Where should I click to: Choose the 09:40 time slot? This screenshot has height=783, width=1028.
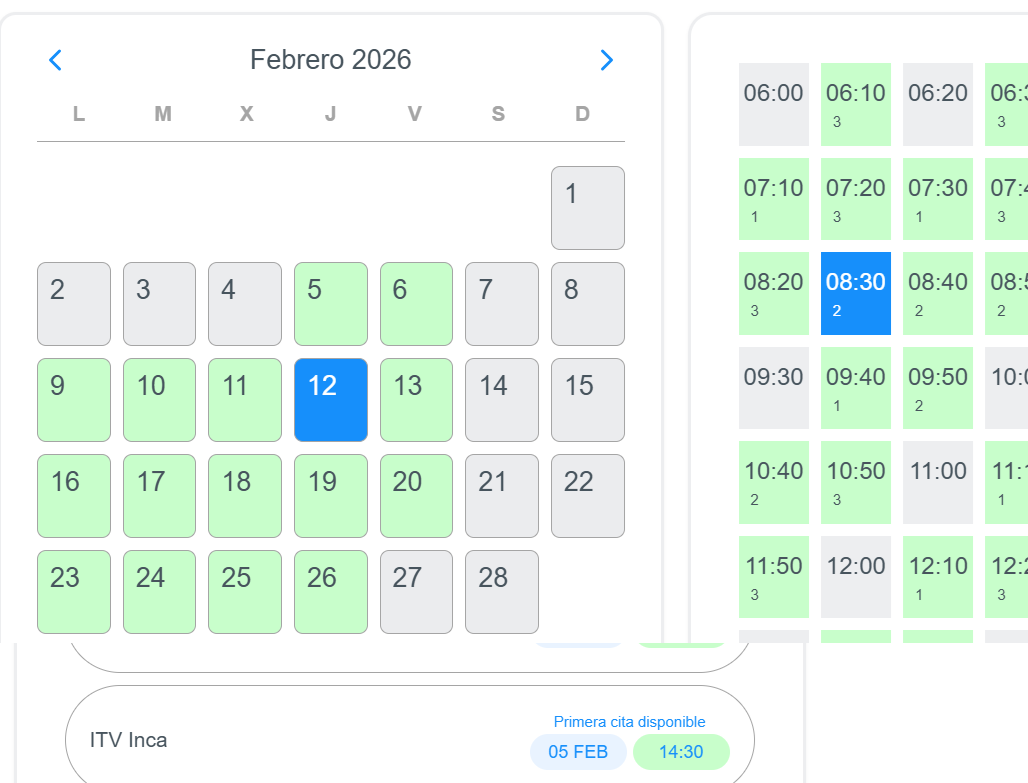[856, 387]
